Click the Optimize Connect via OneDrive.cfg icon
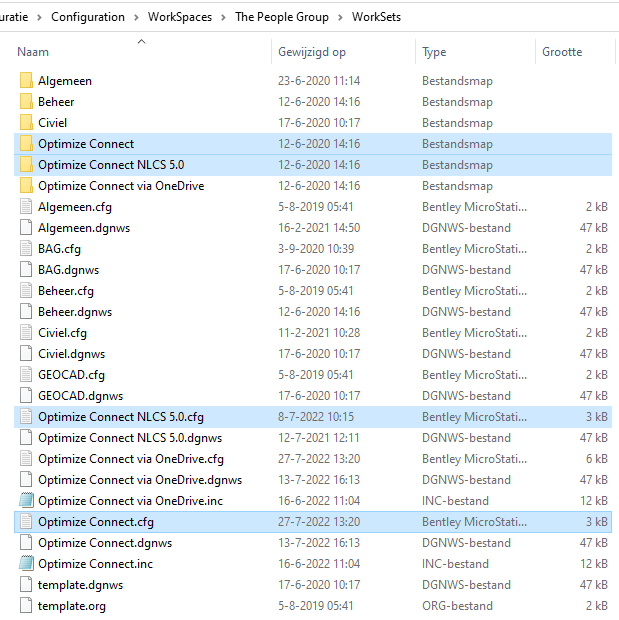Viewport: 619px width, 620px height. click(x=26, y=459)
